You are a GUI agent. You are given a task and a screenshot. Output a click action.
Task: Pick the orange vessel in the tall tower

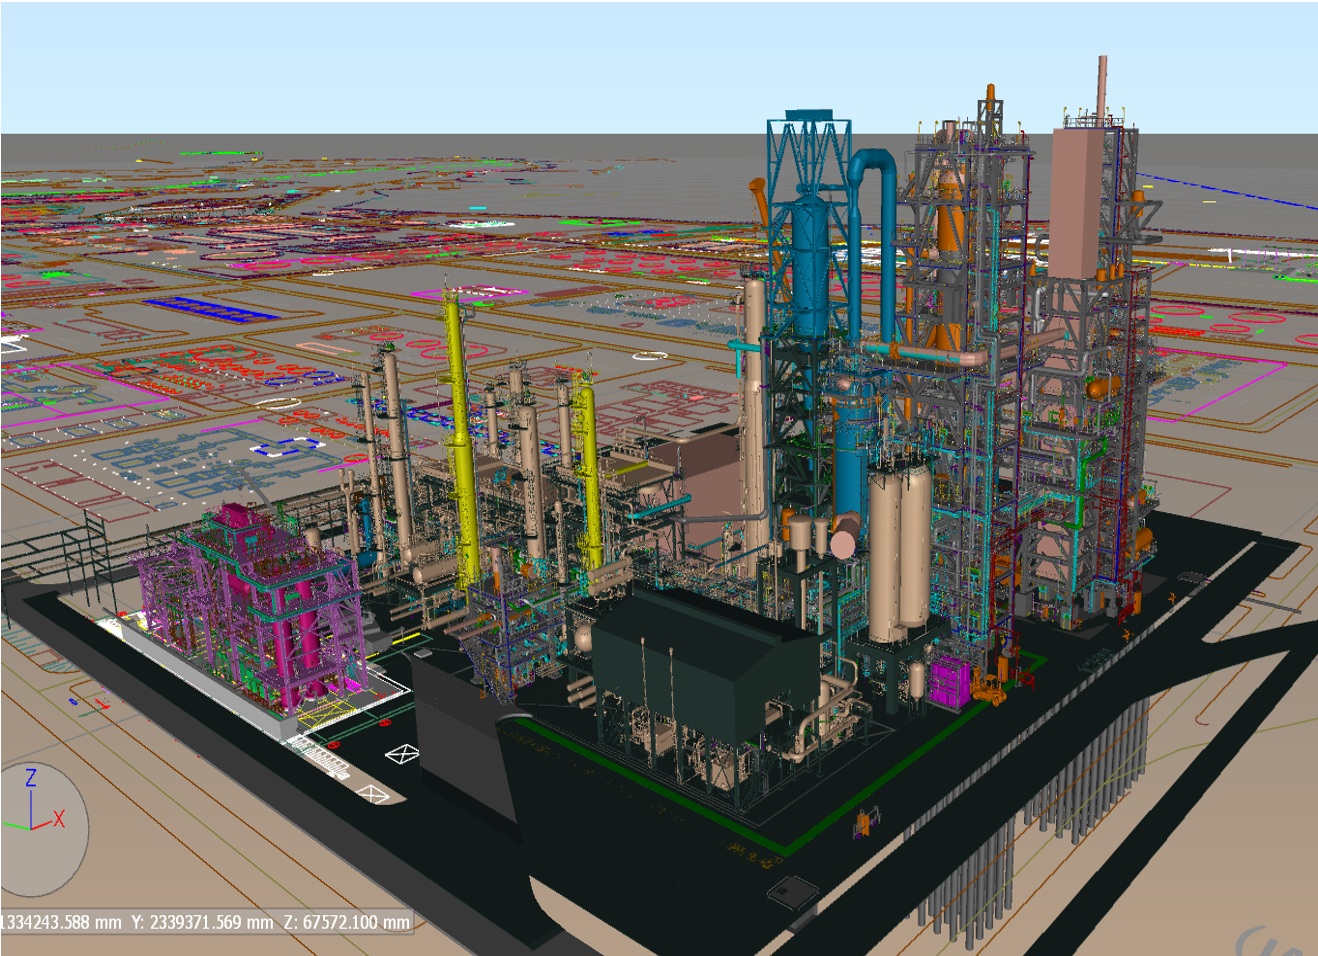point(950,220)
